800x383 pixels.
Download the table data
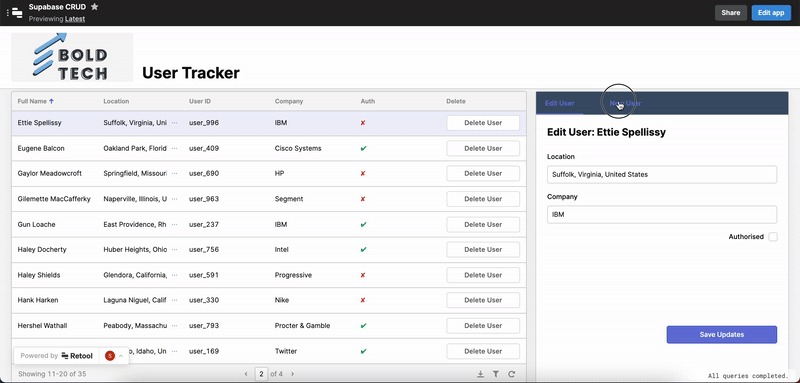[480, 374]
